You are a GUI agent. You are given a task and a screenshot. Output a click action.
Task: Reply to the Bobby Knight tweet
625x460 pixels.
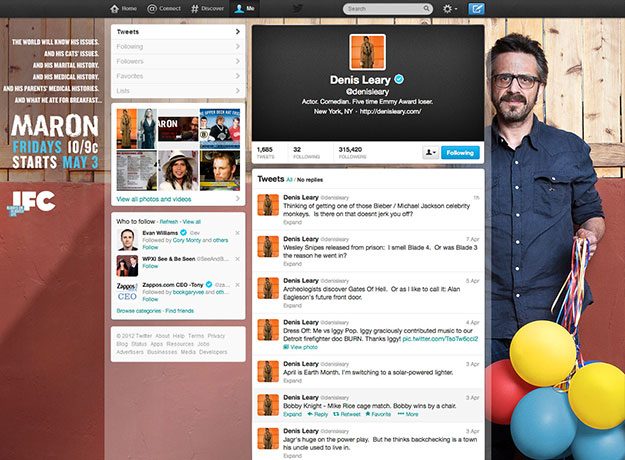[318, 414]
